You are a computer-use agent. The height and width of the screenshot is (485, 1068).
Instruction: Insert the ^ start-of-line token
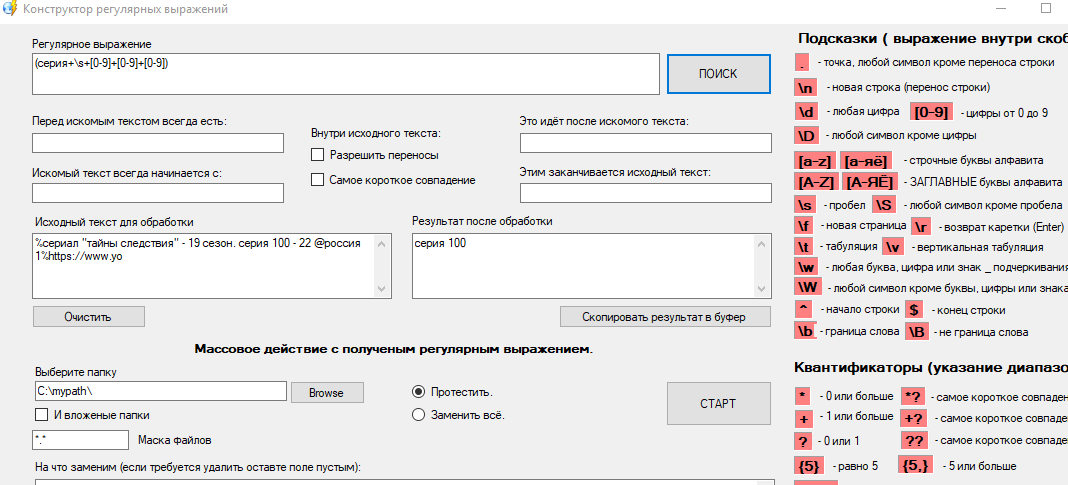click(804, 310)
